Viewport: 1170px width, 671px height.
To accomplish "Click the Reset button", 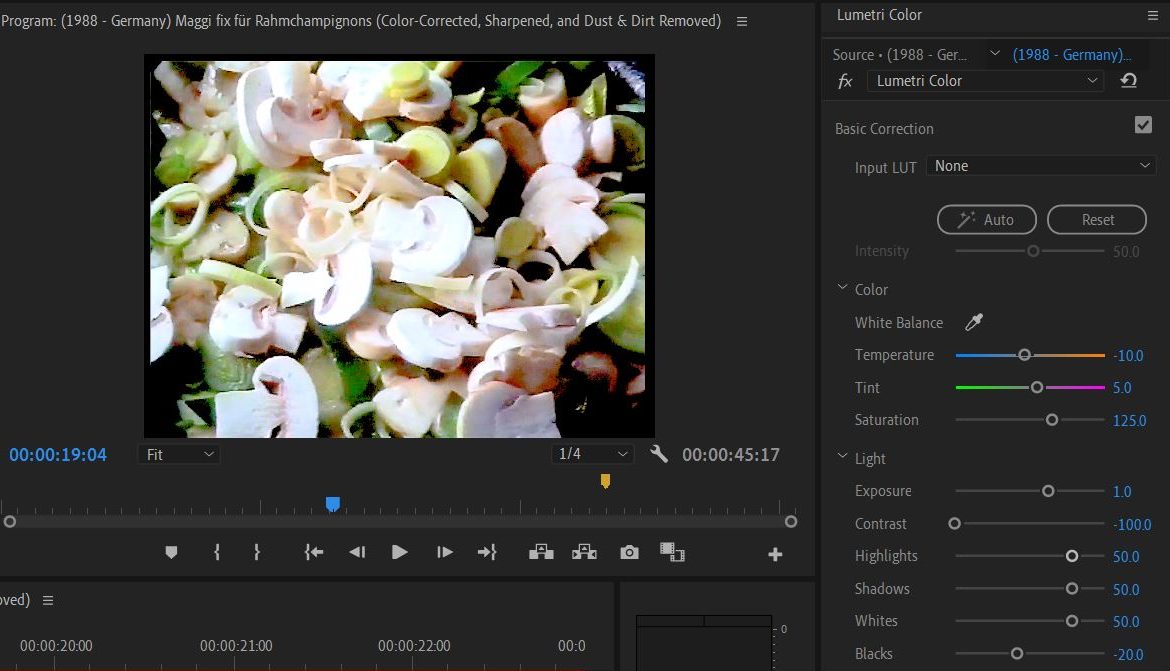I will click(x=1097, y=219).
